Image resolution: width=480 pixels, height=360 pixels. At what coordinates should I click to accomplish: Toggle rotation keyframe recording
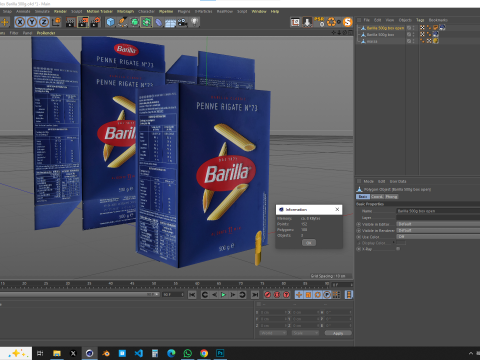point(318,295)
